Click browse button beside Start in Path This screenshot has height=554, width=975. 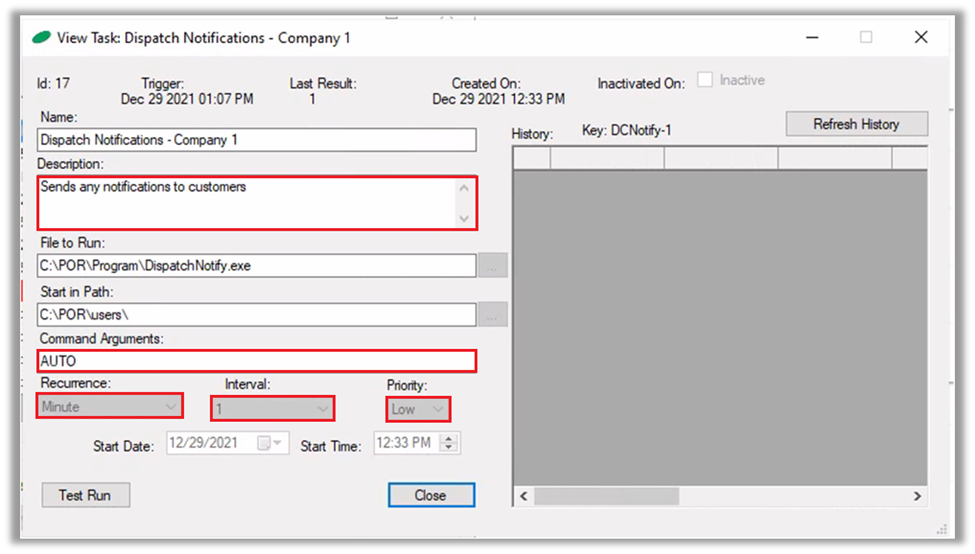pos(492,315)
